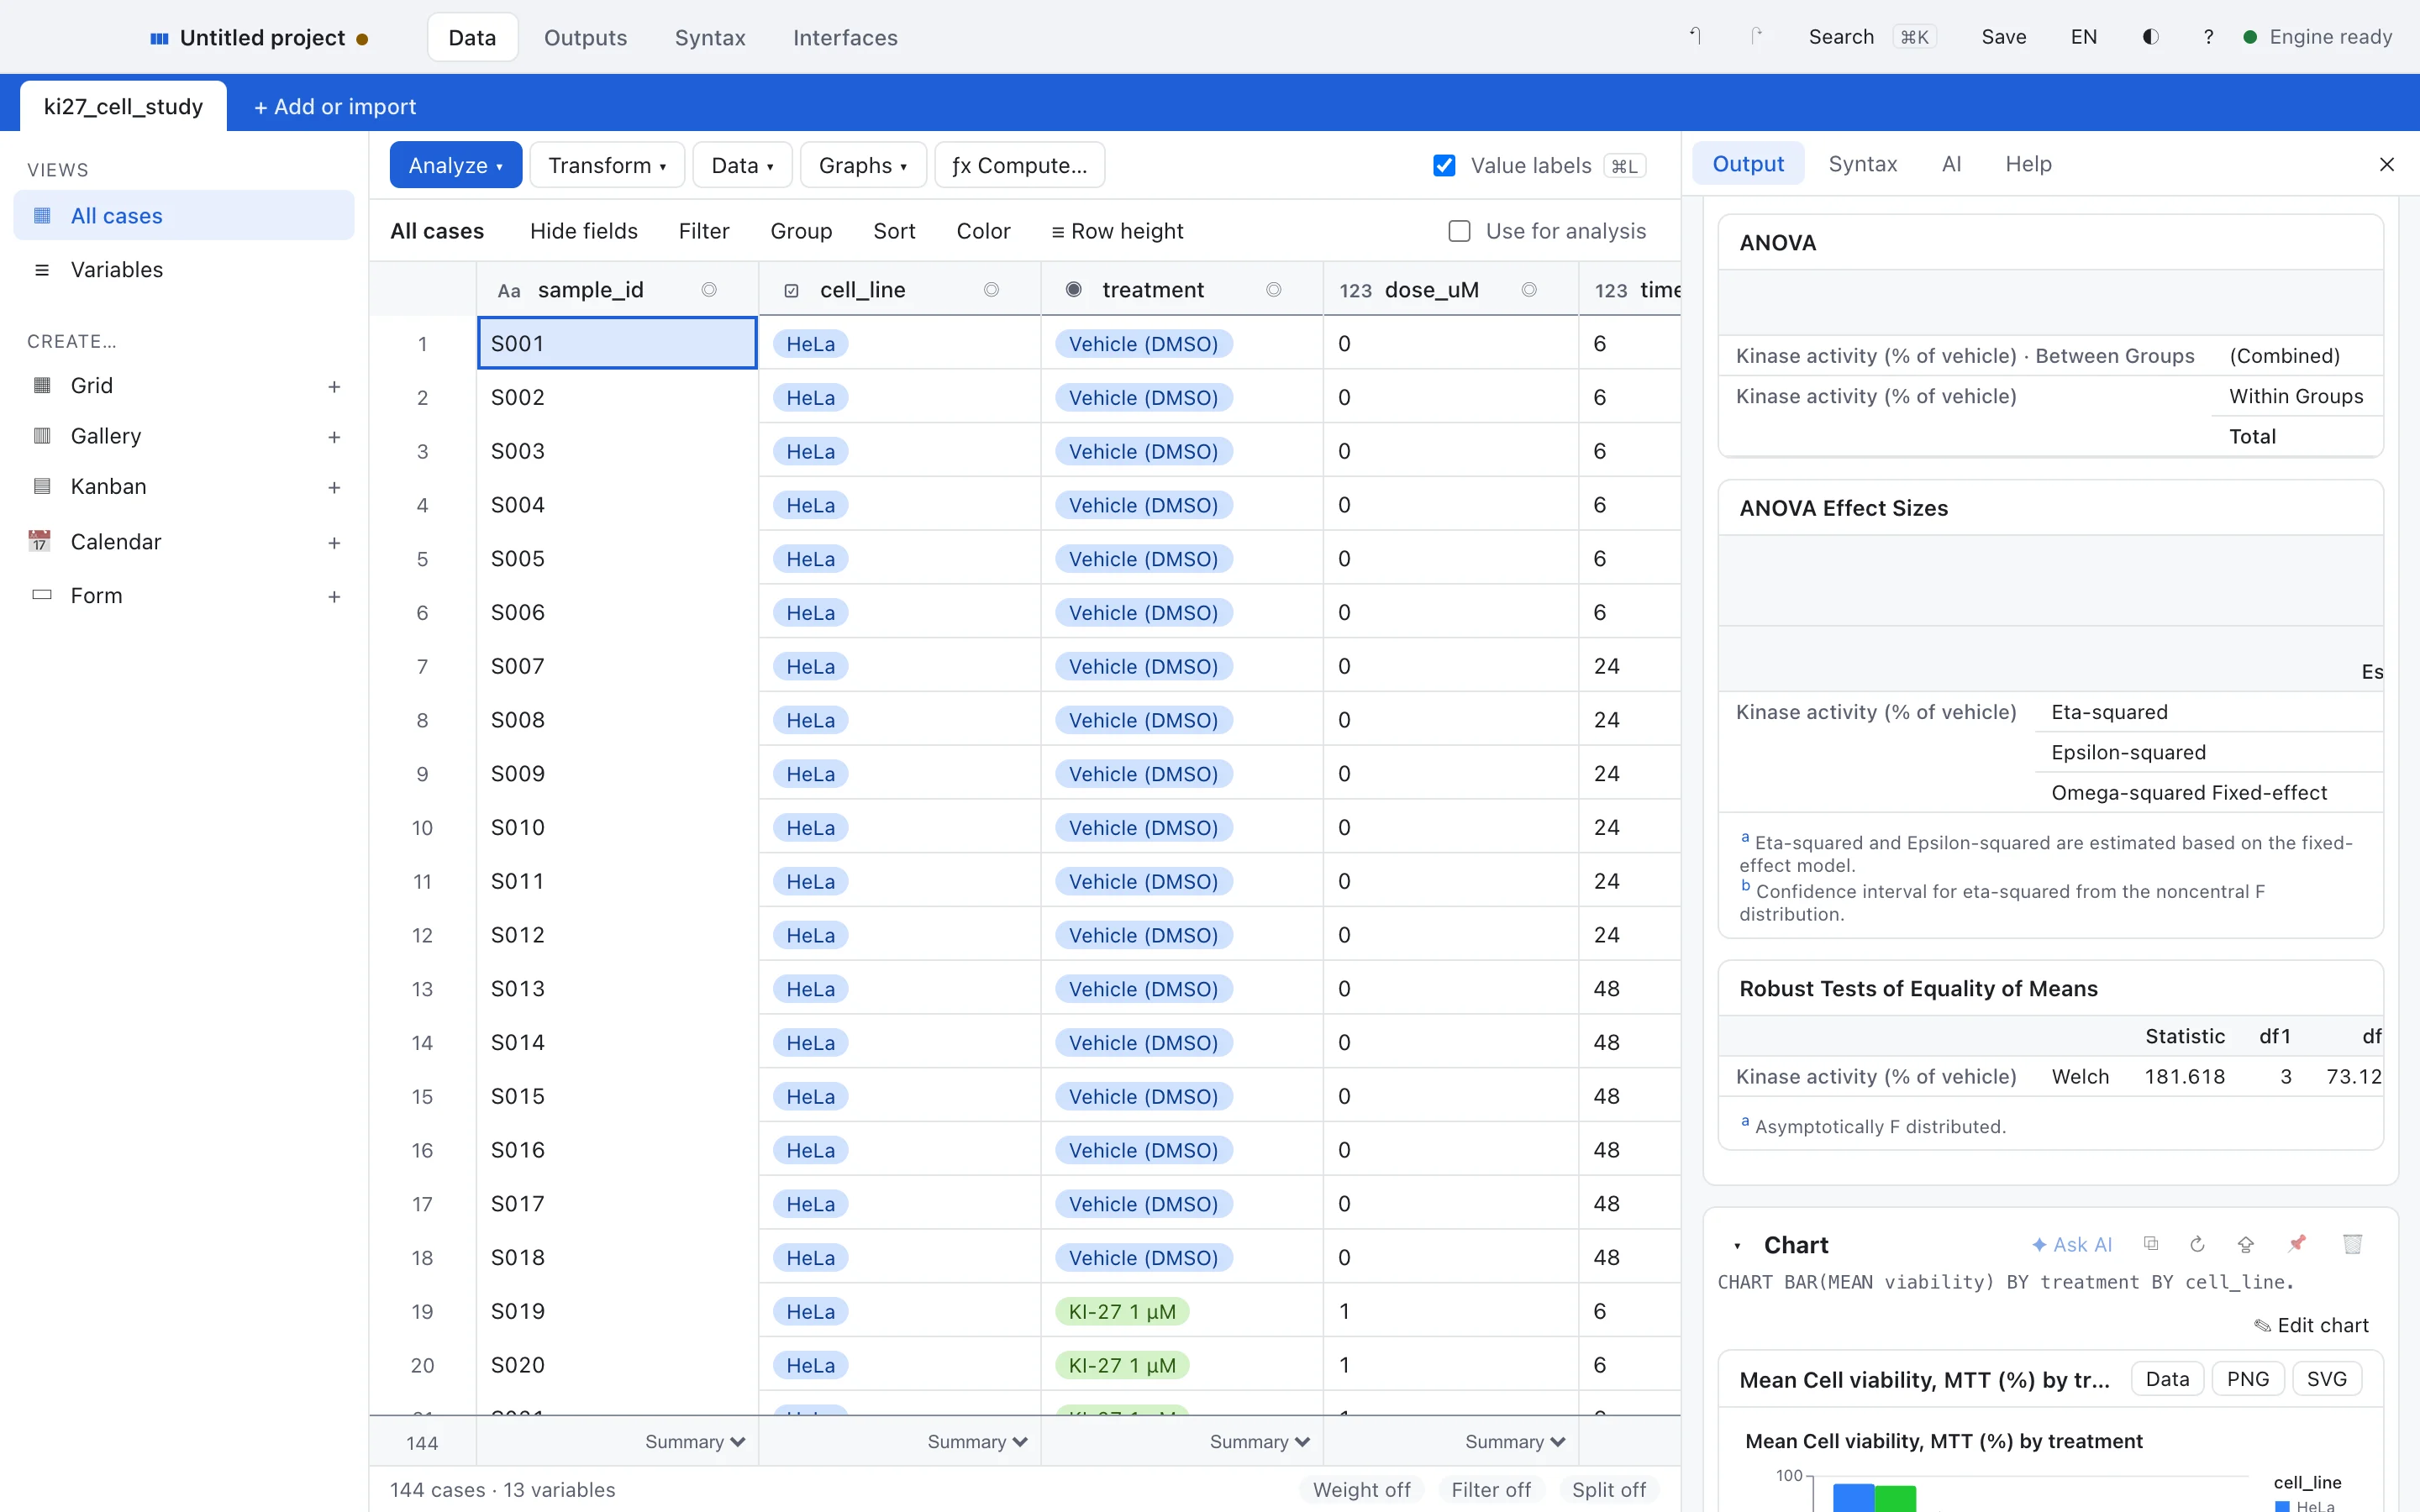Close the output side panel
Screen dimensions: 2420x1512
(x=2387, y=164)
